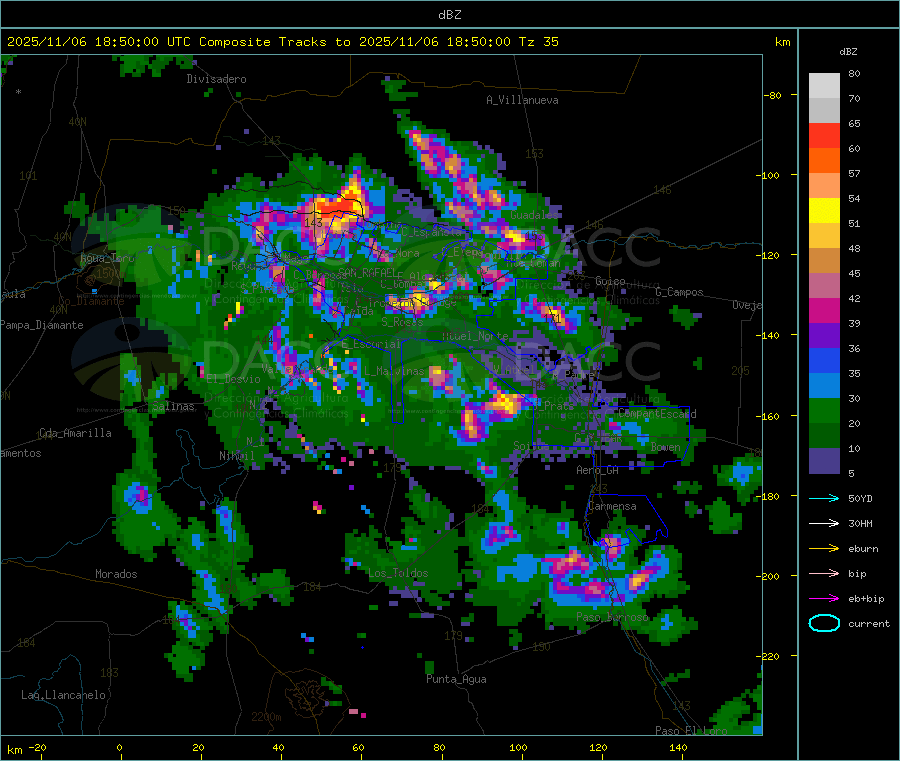Click the 'Los_Toldos' map label
The width and height of the screenshot is (900, 761).
tap(398, 573)
